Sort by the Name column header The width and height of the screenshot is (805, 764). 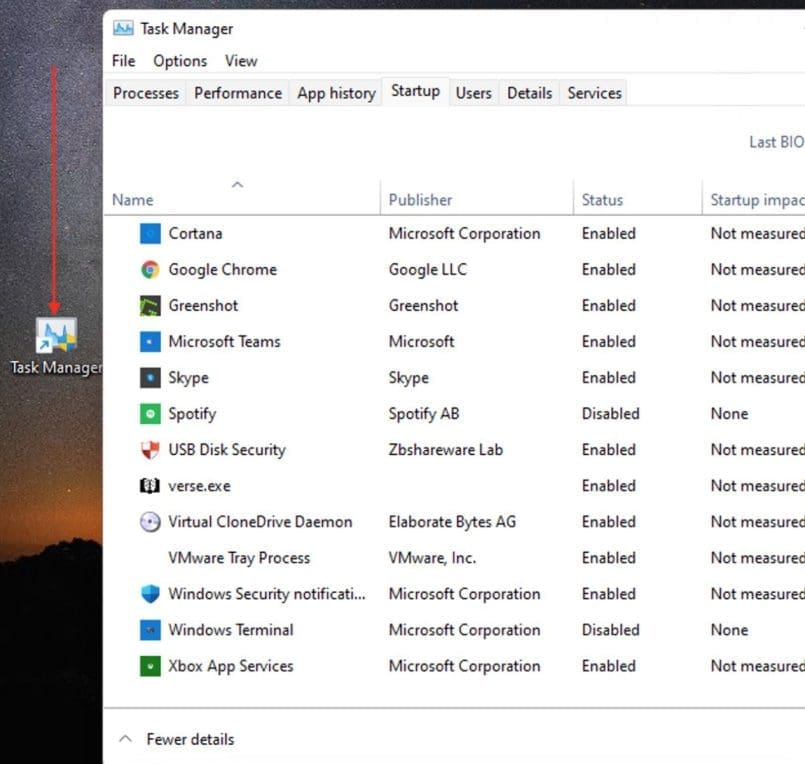point(133,200)
